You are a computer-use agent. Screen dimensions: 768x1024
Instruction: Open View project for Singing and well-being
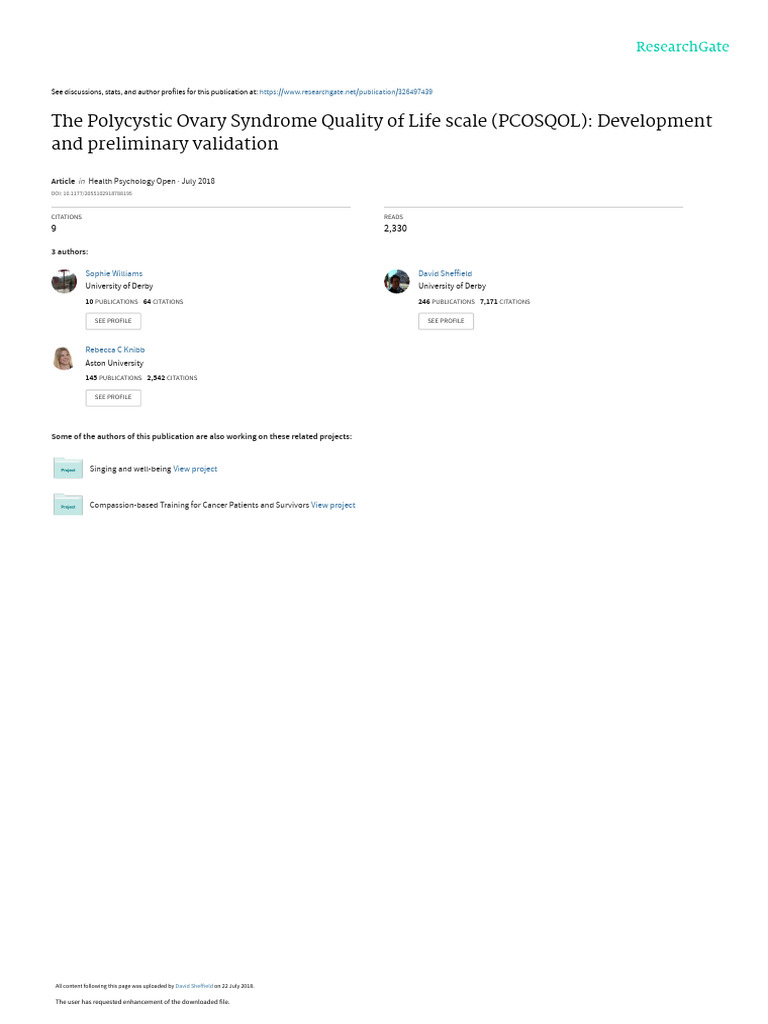195,468
